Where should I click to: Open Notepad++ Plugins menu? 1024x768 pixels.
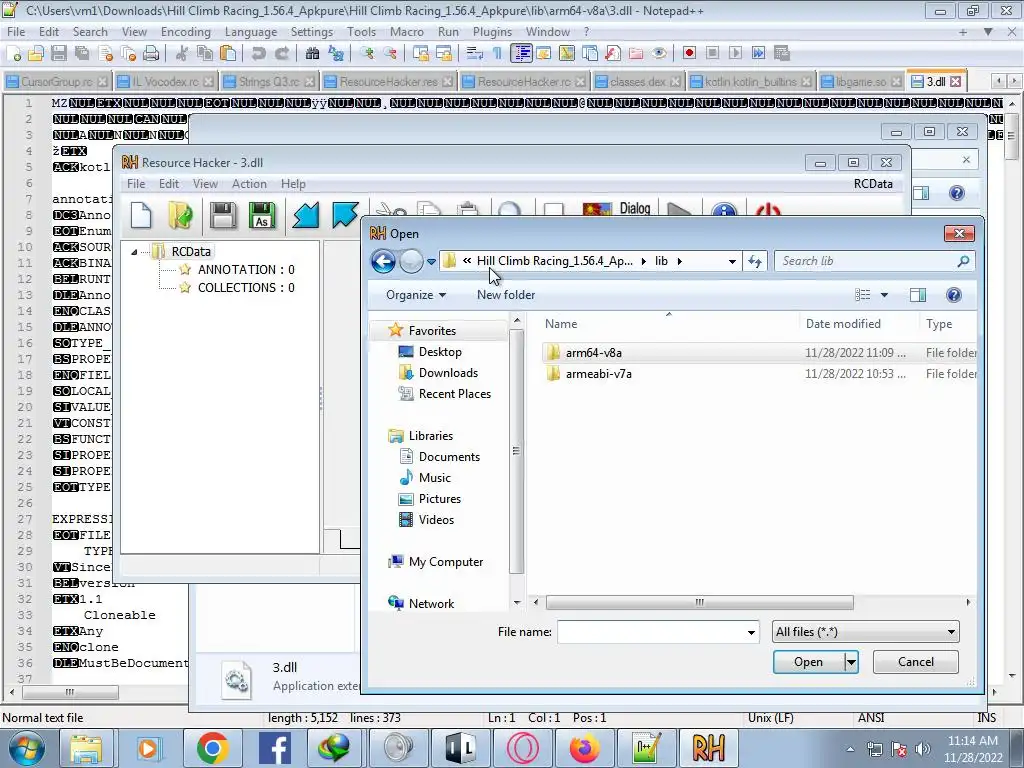[492, 32]
